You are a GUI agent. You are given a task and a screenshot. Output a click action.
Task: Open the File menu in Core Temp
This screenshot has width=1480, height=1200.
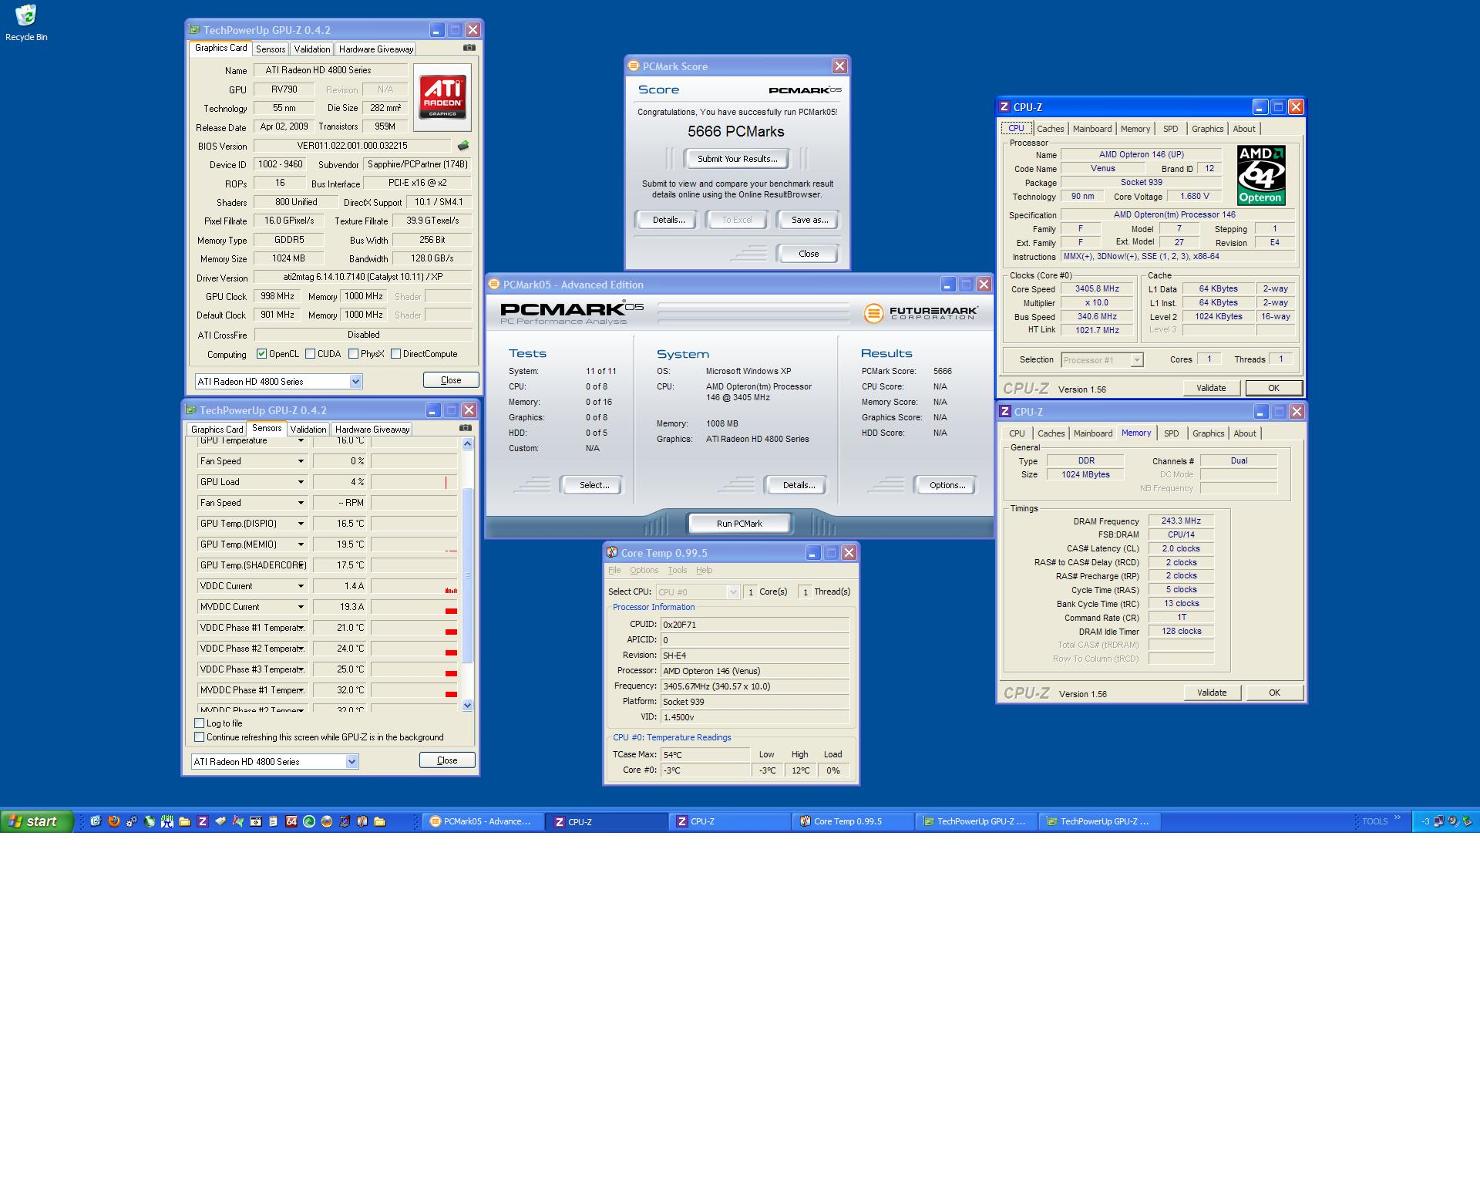pyautogui.click(x=615, y=570)
